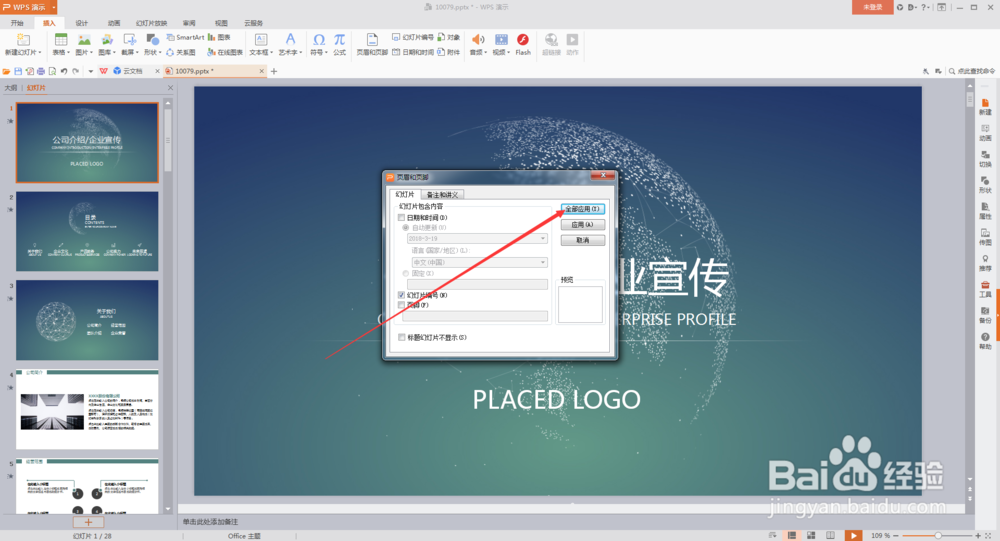
Task: Select slide 3 thumbnail 关于我们
Action: (87, 320)
